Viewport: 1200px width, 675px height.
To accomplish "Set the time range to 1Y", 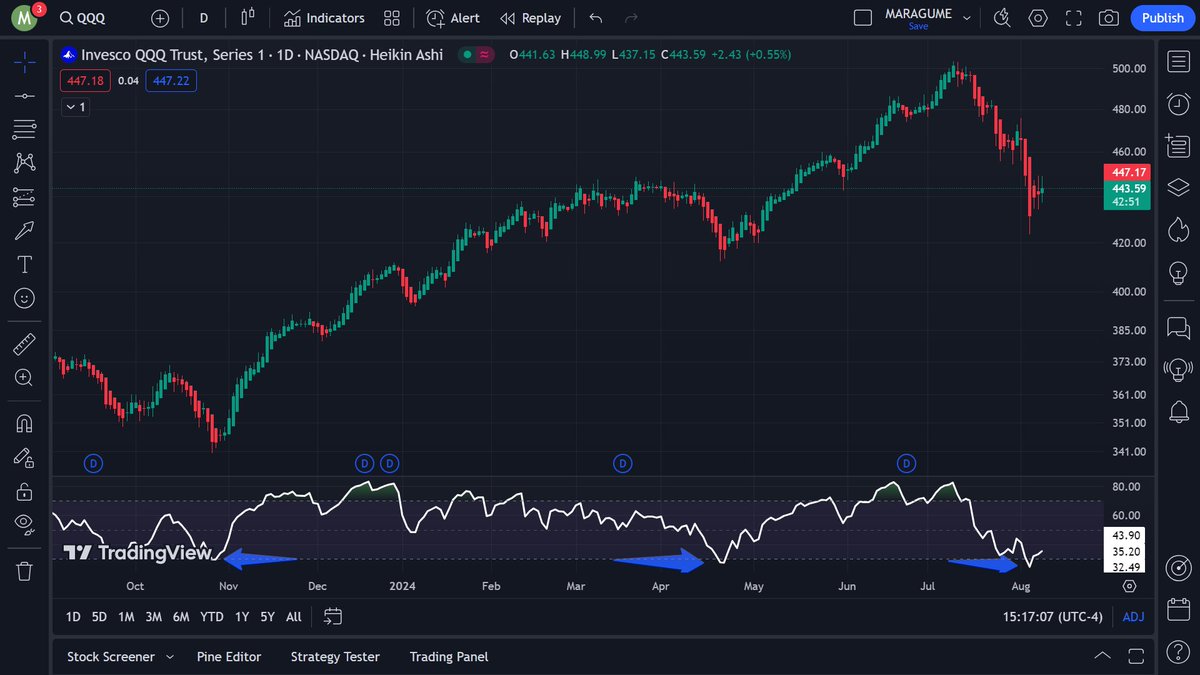I will click(x=241, y=617).
